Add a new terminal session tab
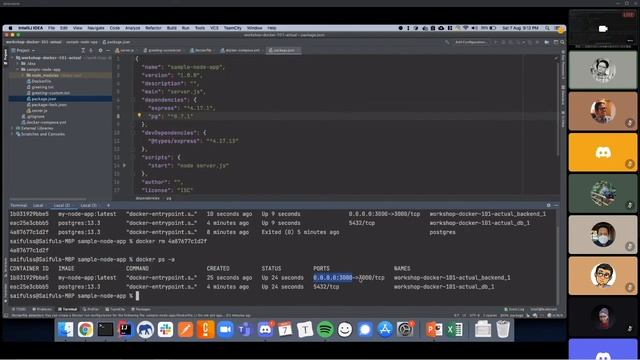Screen dimensions: 640x360 point(108,205)
